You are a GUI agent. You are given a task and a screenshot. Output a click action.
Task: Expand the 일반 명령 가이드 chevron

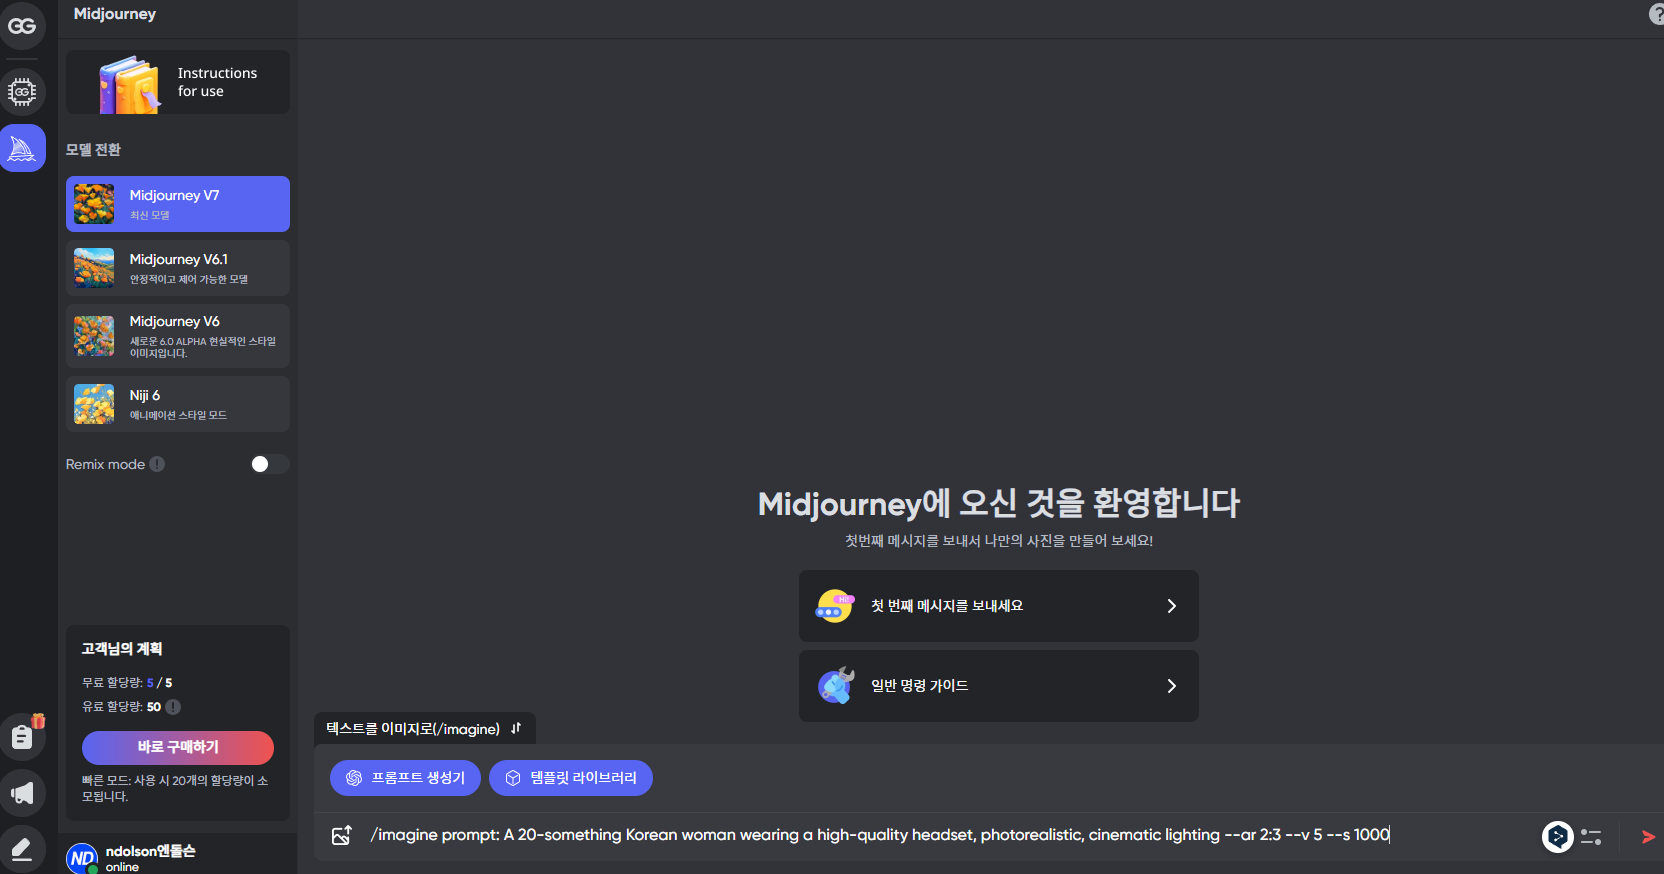1172,686
